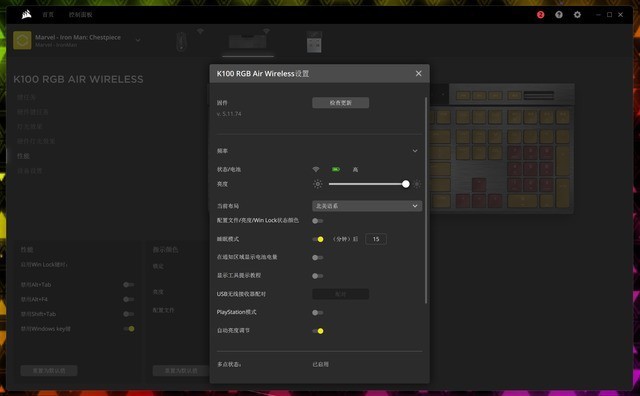Click the dim brightness sun icon

point(318,184)
